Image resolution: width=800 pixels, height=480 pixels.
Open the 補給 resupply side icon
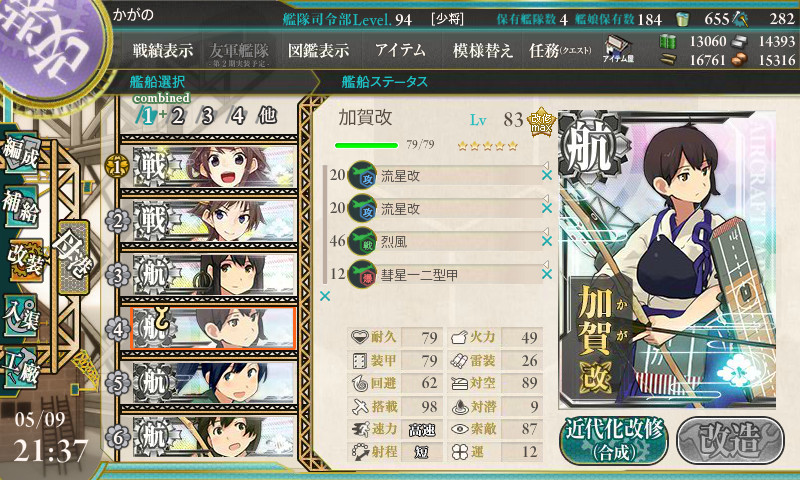coord(21,206)
